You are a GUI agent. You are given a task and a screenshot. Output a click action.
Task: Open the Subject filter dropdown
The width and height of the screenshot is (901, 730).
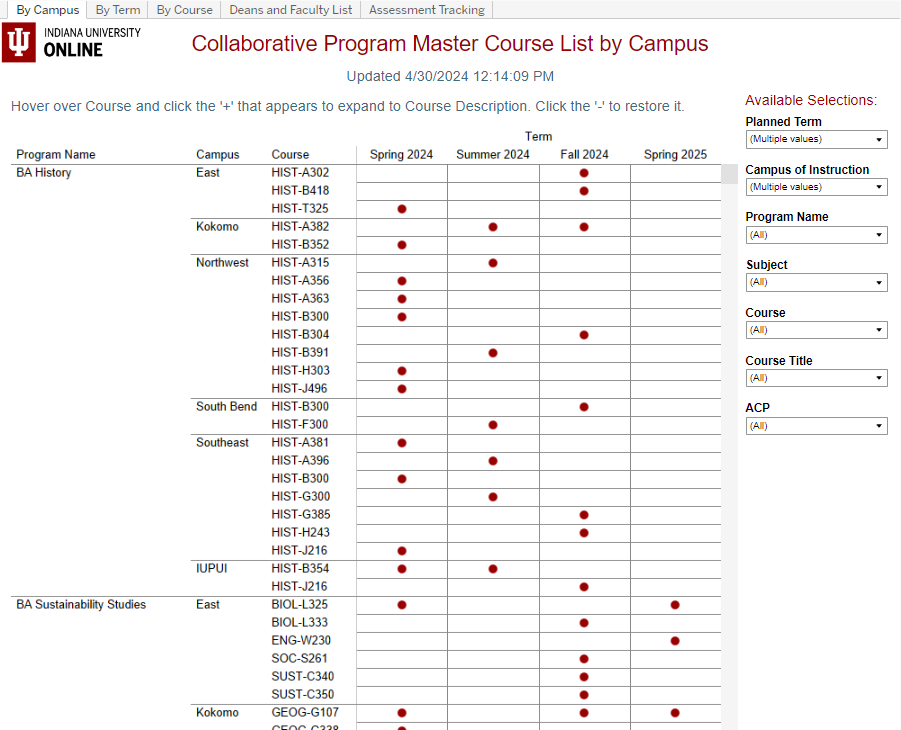coord(816,283)
